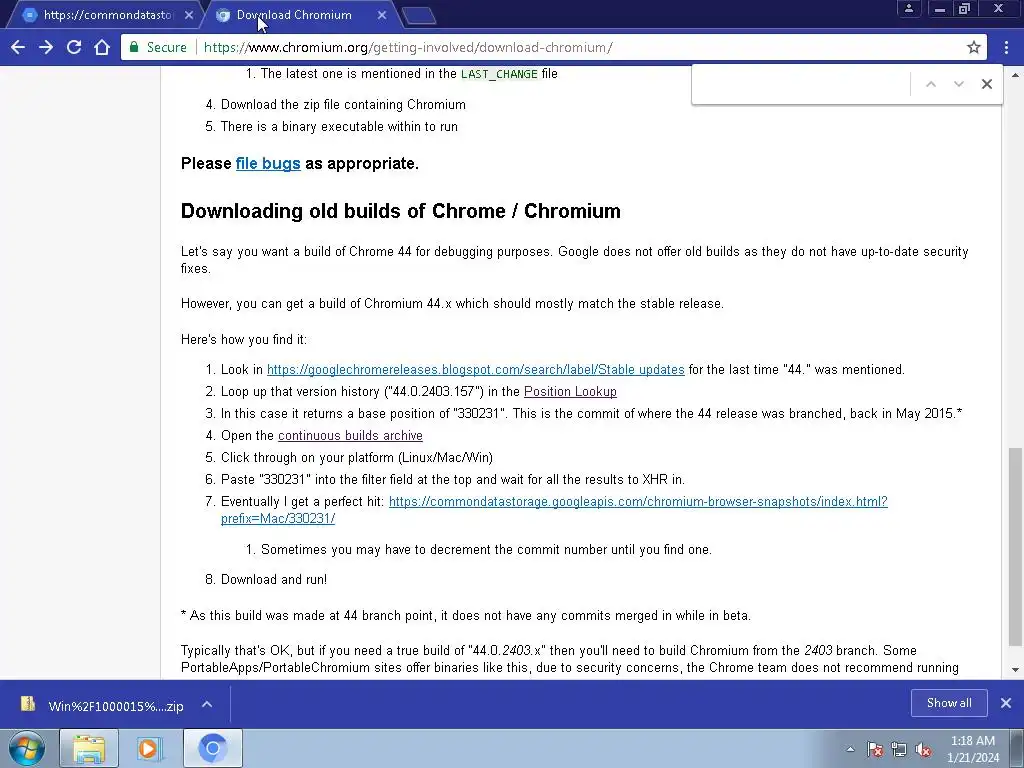Open the browser home page
The height and width of the screenshot is (768, 1024).
[102, 47]
